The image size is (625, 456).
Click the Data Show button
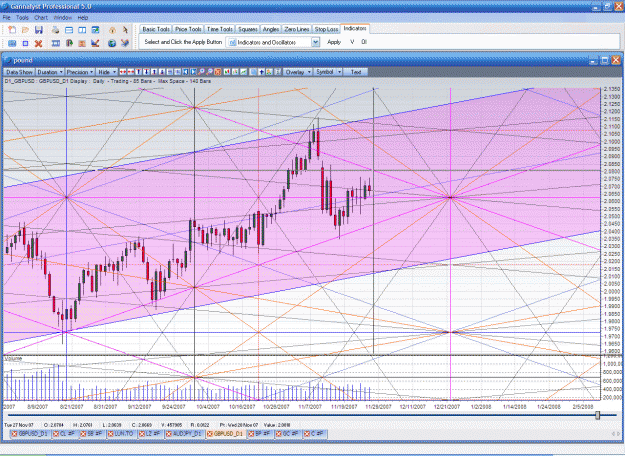click(x=19, y=72)
